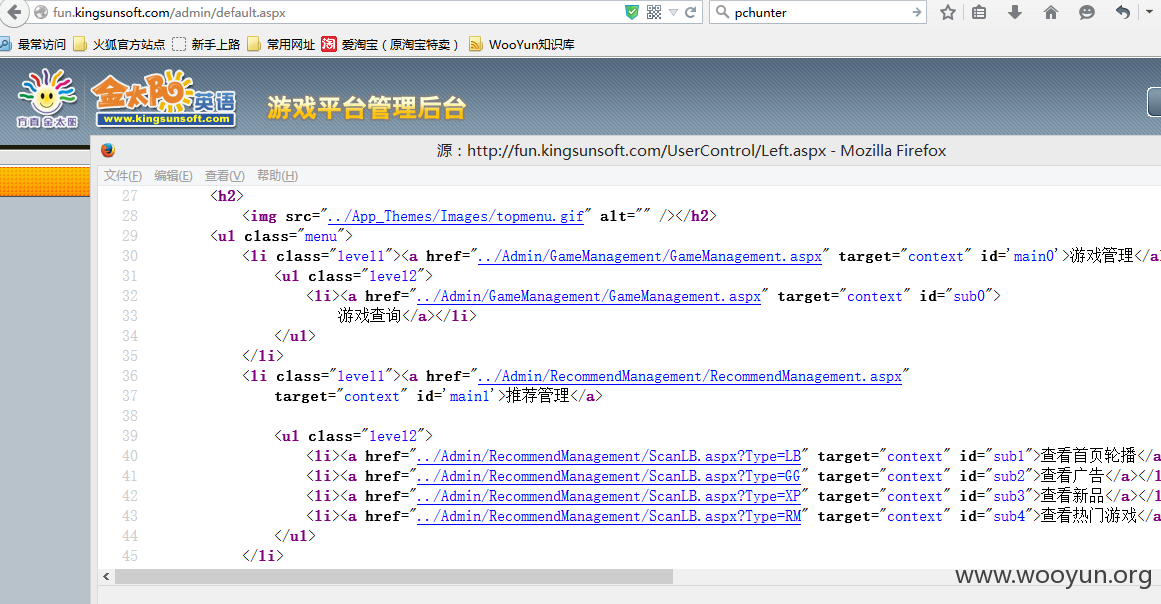Viewport: 1161px width, 604px height.
Task: Submit search with the arrow go button
Action: coord(917,12)
